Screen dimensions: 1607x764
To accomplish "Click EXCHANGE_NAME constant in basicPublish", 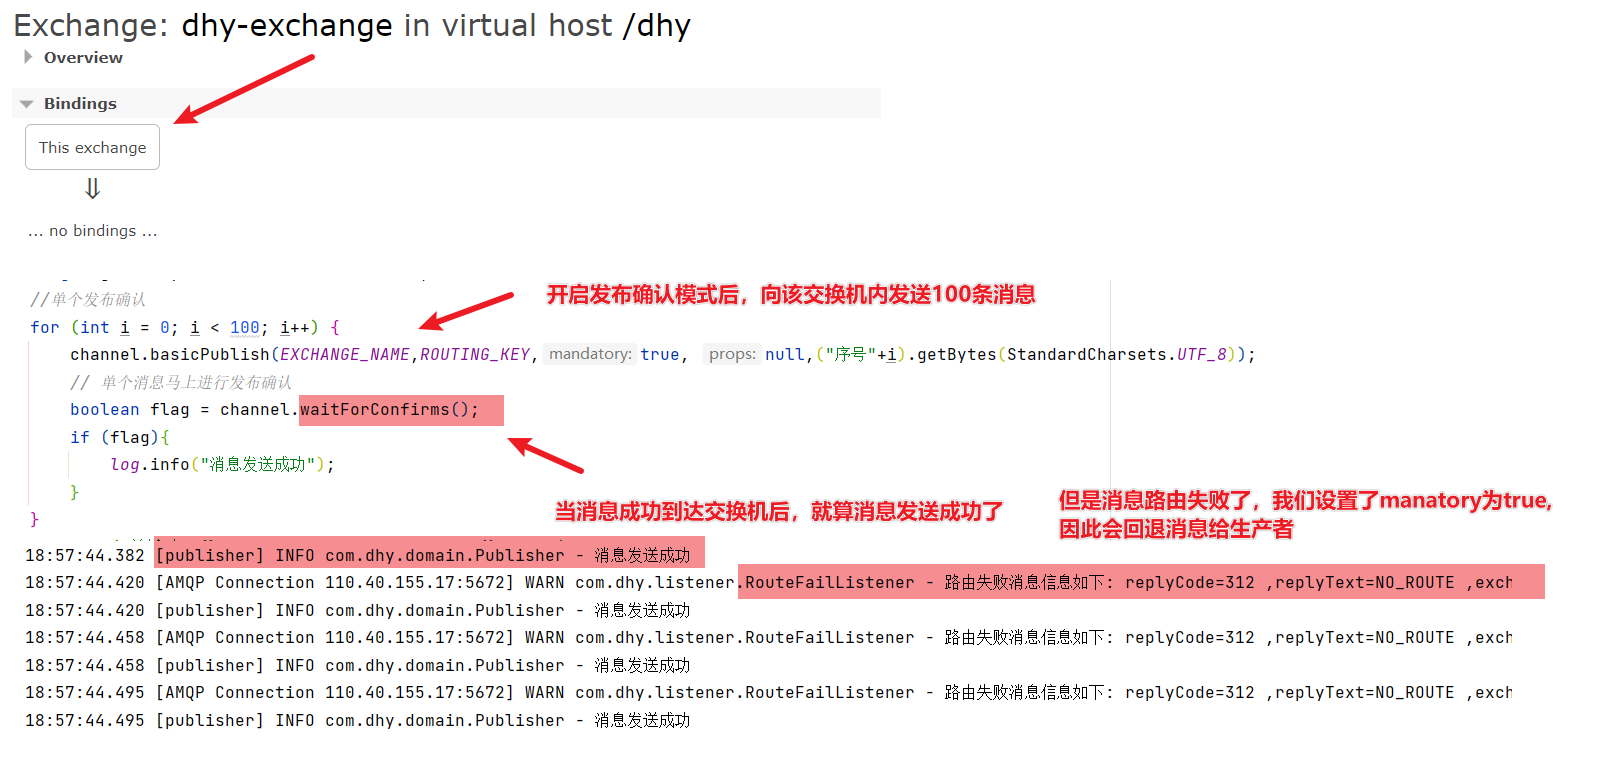I will pyautogui.click(x=345, y=355).
